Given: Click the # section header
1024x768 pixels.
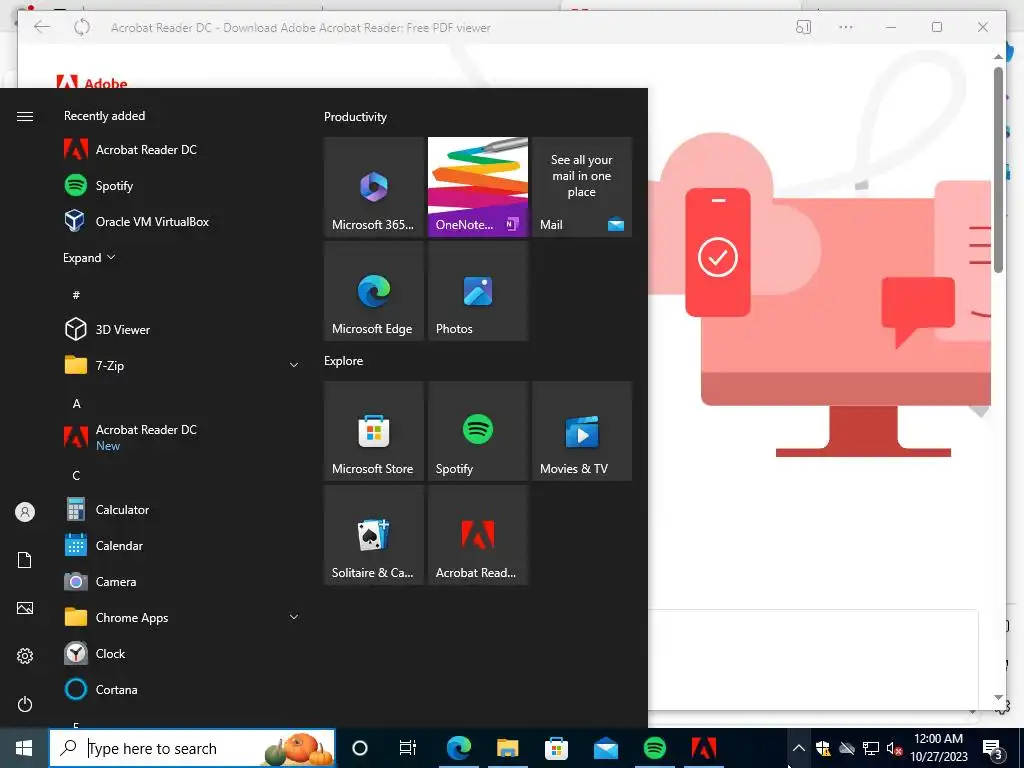Looking at the screenshot, I should pyautogui.click(x=76, y=295).
